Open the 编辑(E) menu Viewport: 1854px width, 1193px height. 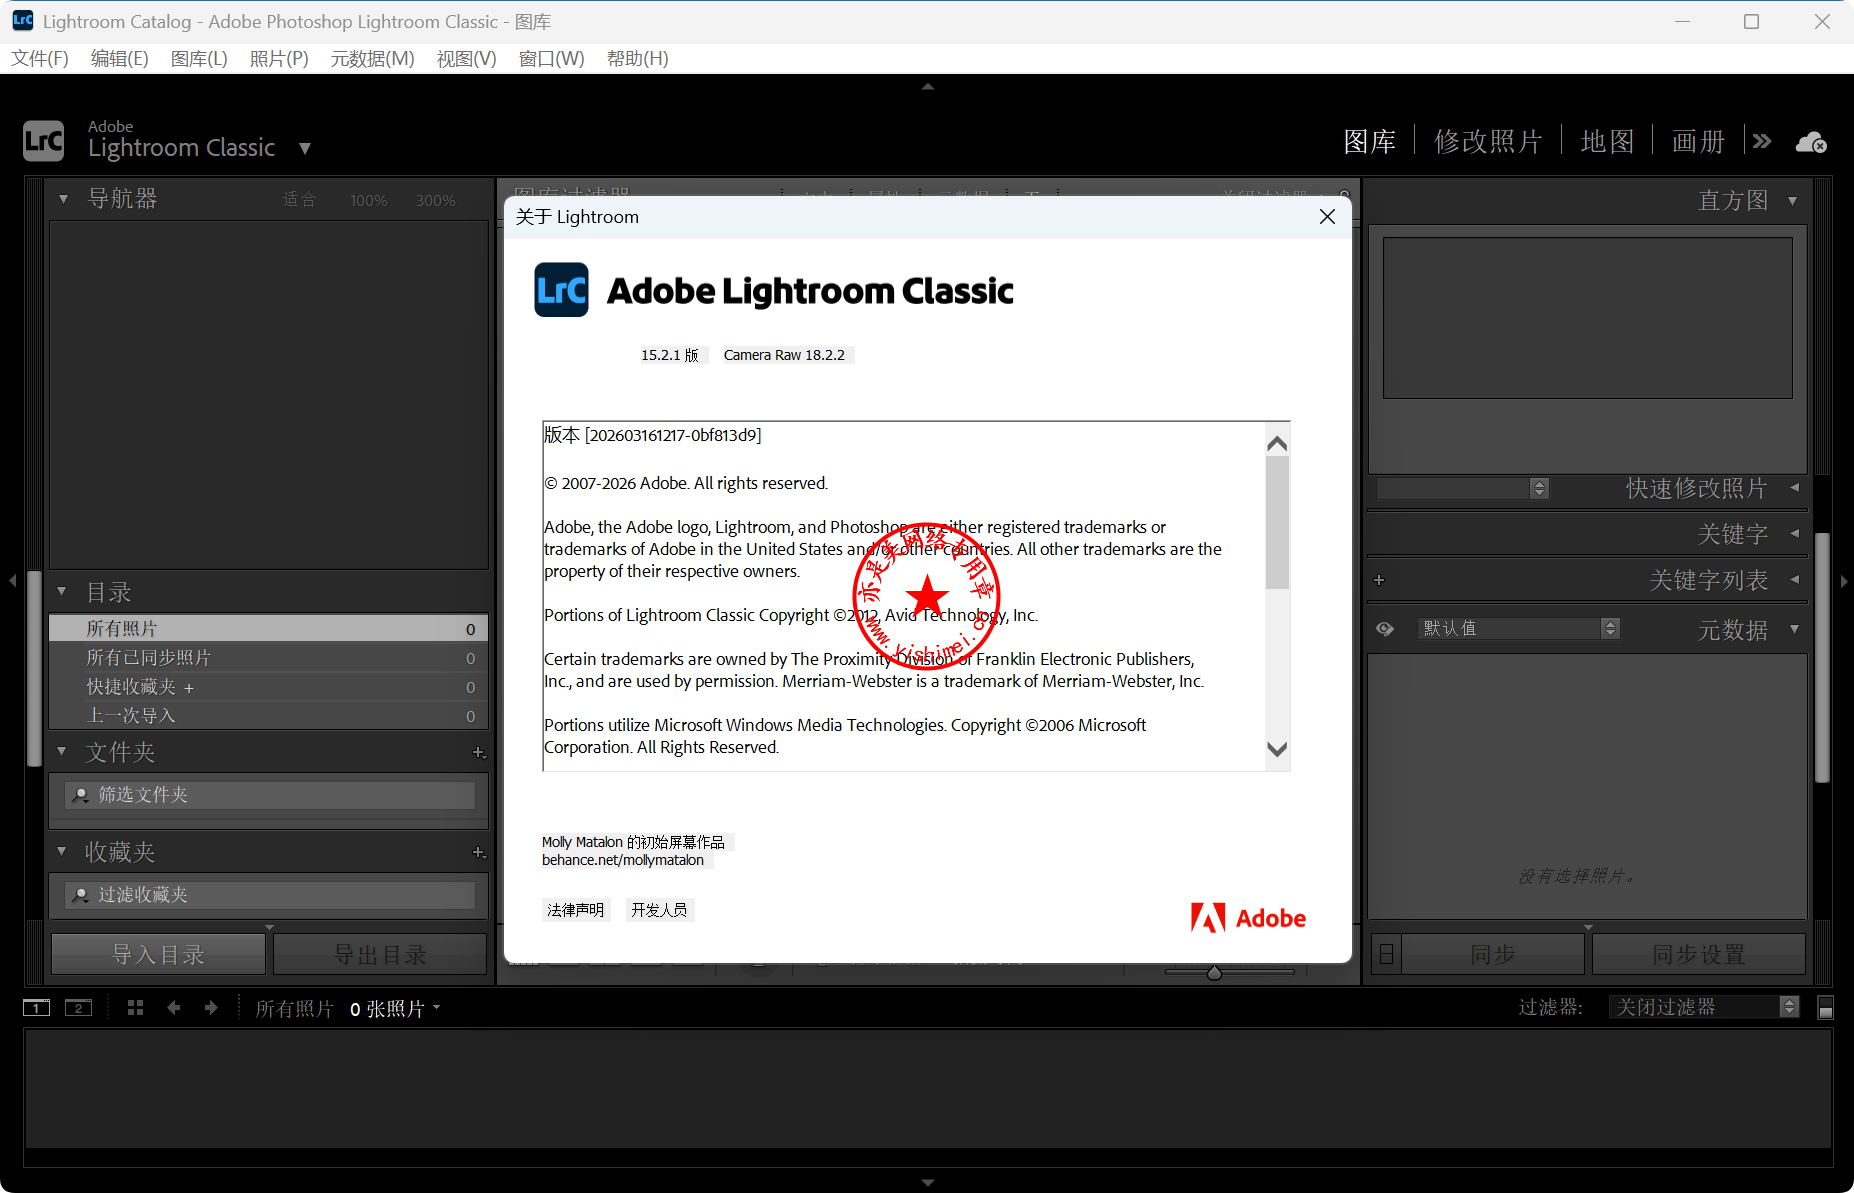point(120,58)
